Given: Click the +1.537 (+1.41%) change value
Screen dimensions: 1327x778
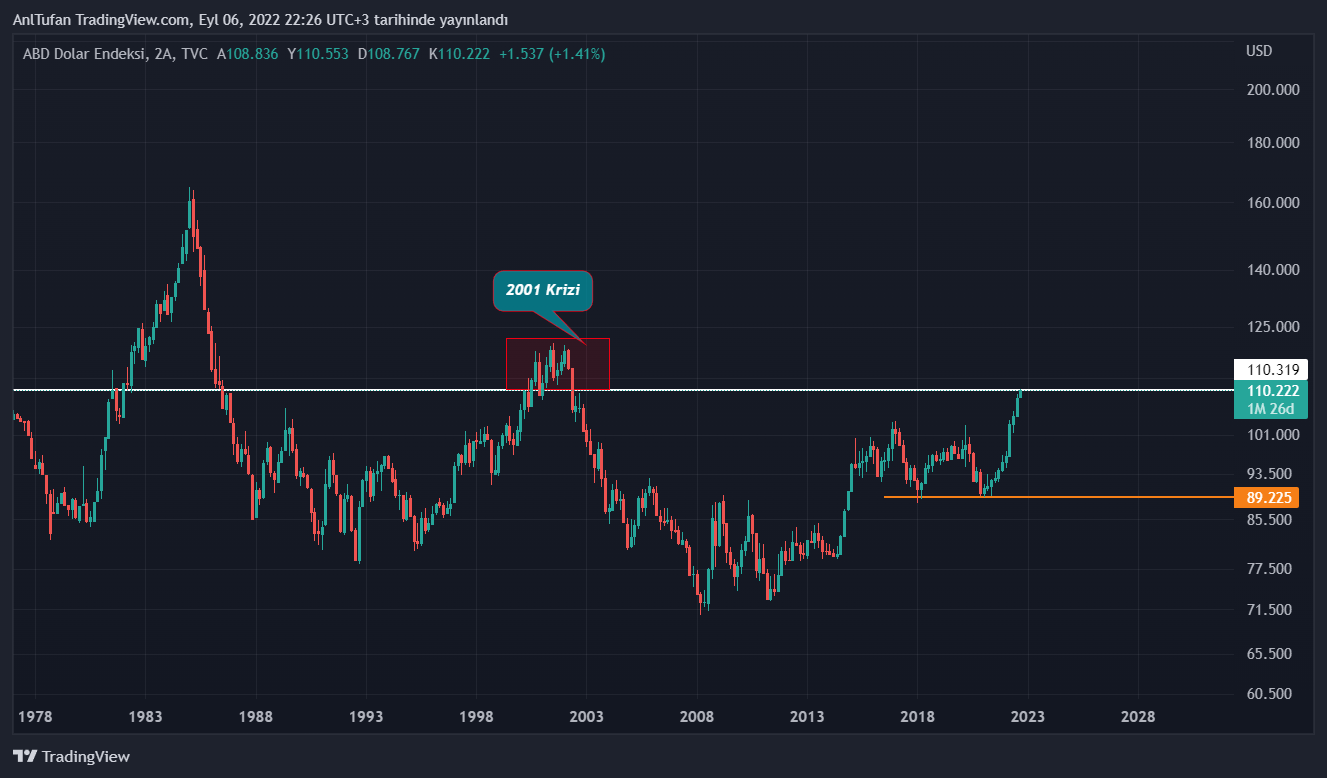Looking at the screenshot, I should 551,54.
